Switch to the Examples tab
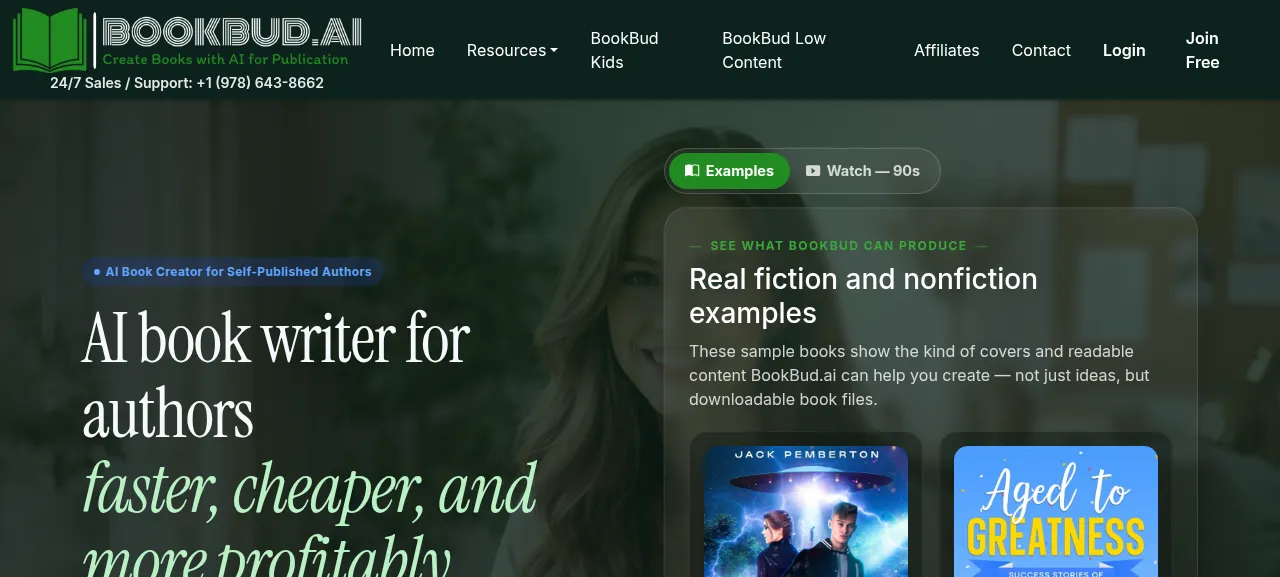1280x577 pixels. (729, 171)
